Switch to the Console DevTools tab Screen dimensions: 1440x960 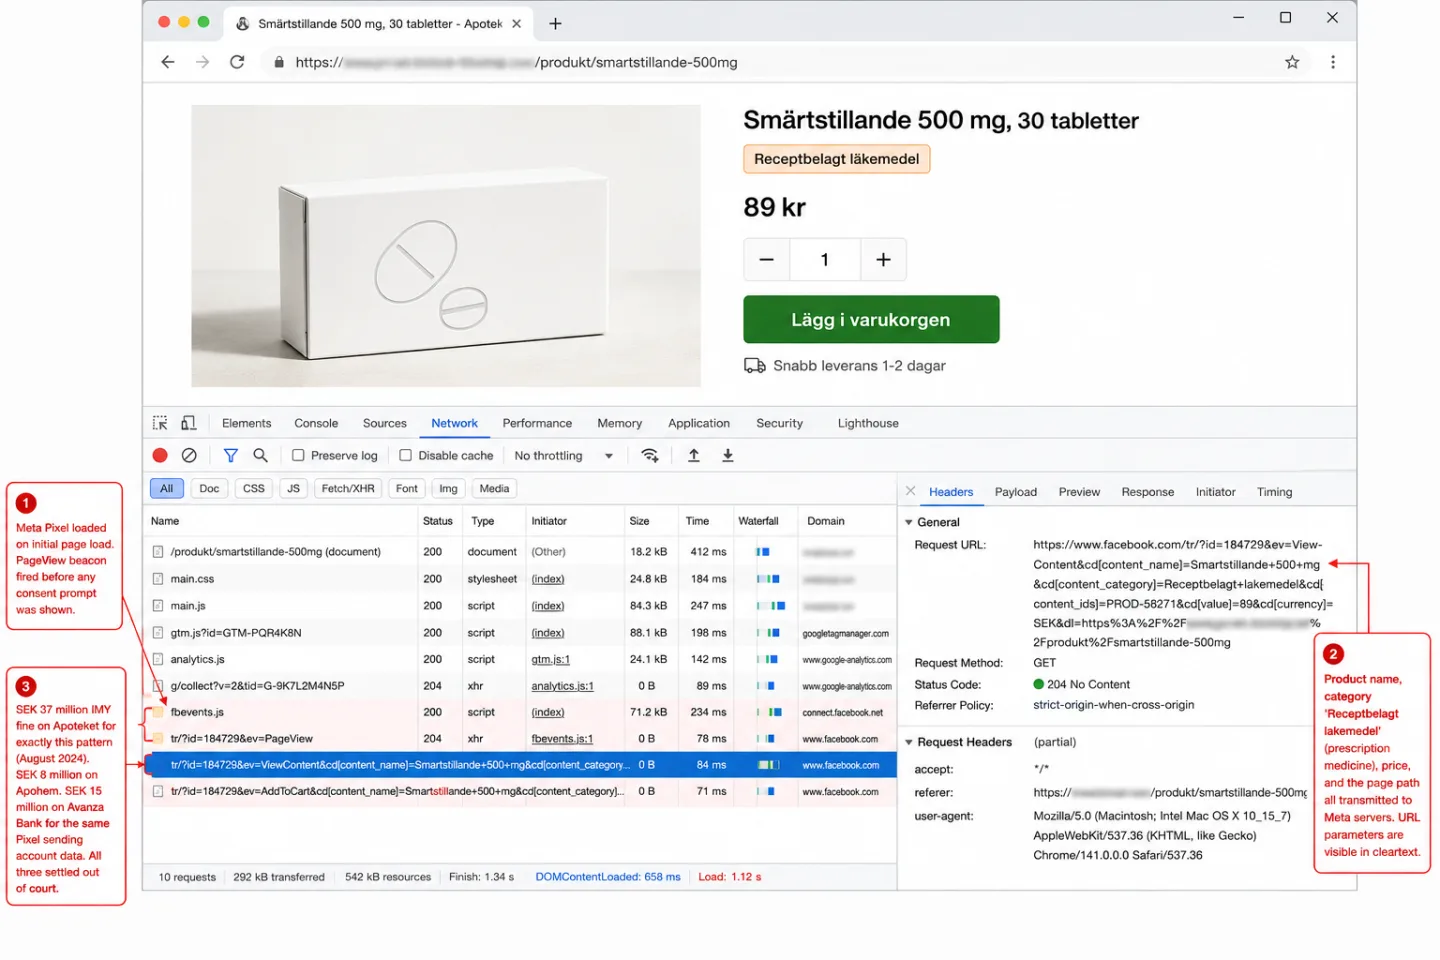(316, 423)
